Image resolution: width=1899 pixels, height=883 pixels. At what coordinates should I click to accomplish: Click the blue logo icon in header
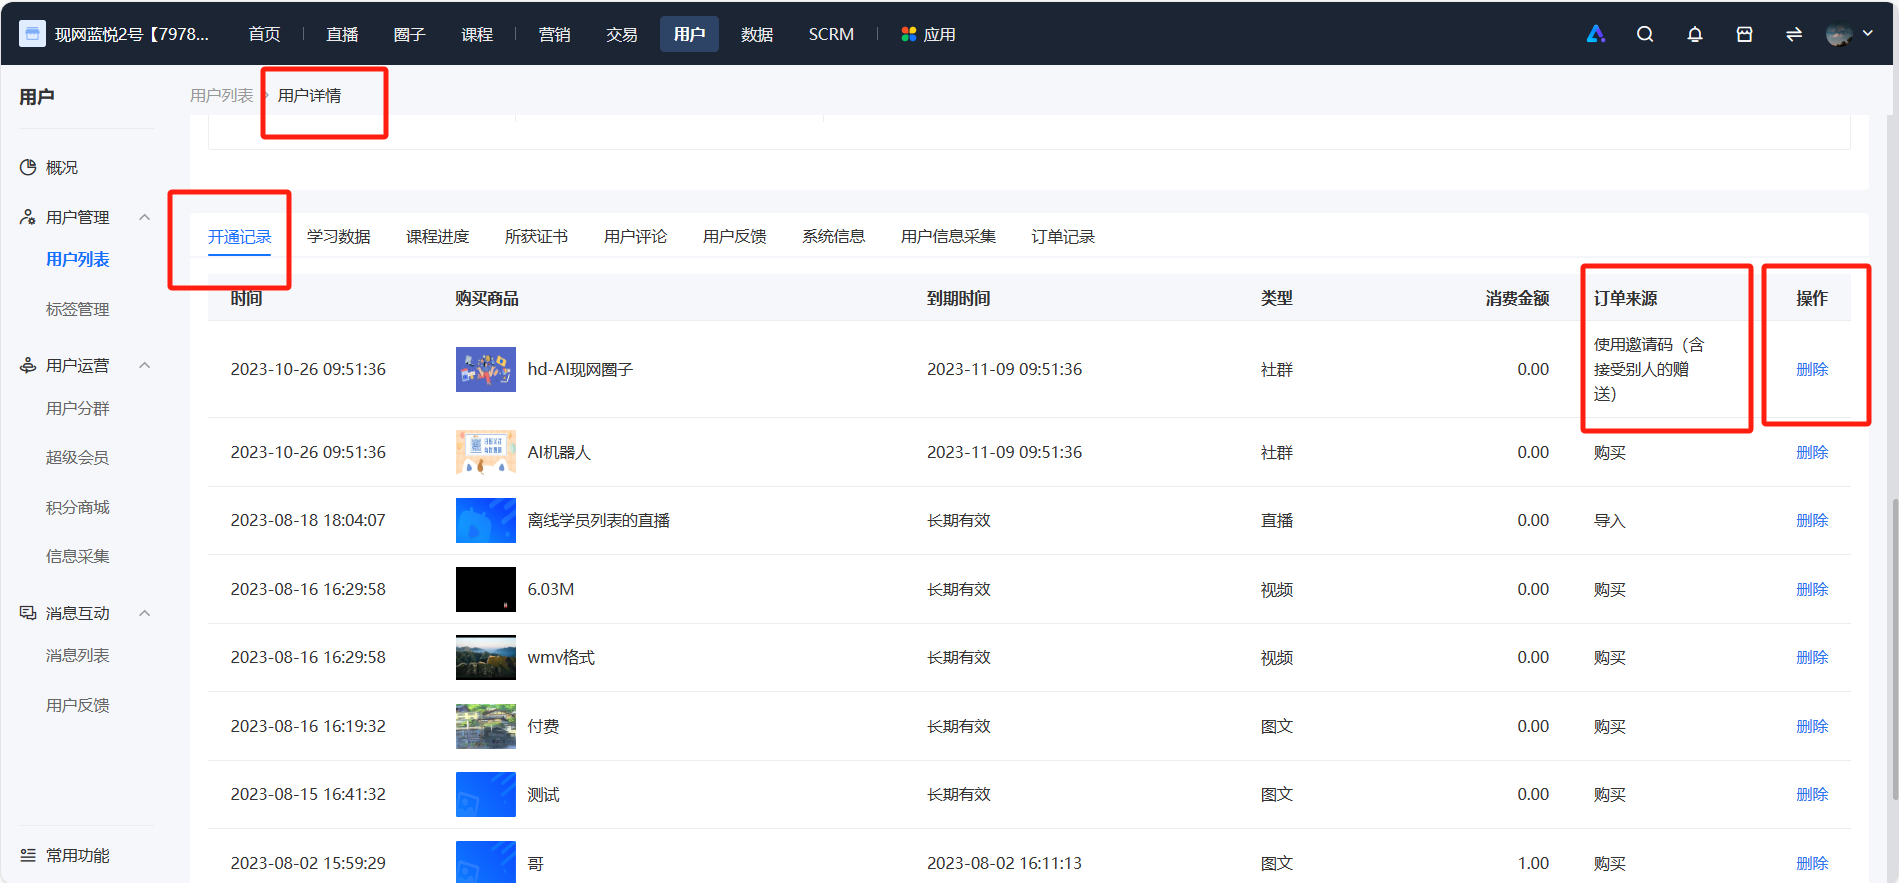pos(1596,34)
